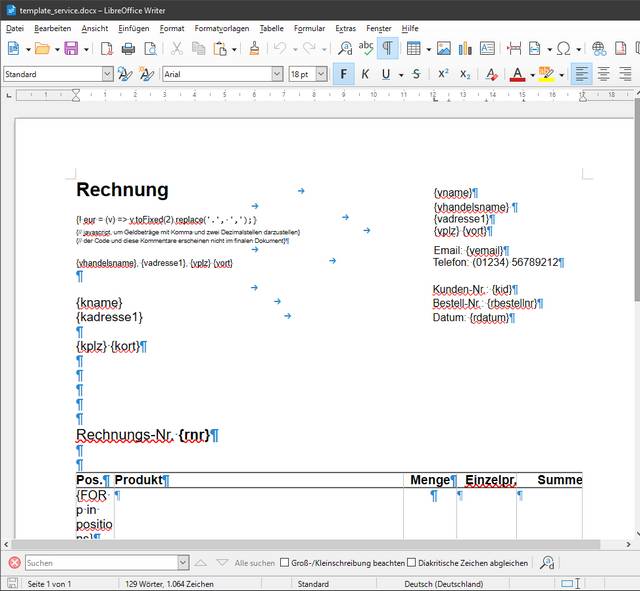The width and height of the screenshot is (640, 591).
Task: Click into the Suchen search field
Action: tap(100, 563)
